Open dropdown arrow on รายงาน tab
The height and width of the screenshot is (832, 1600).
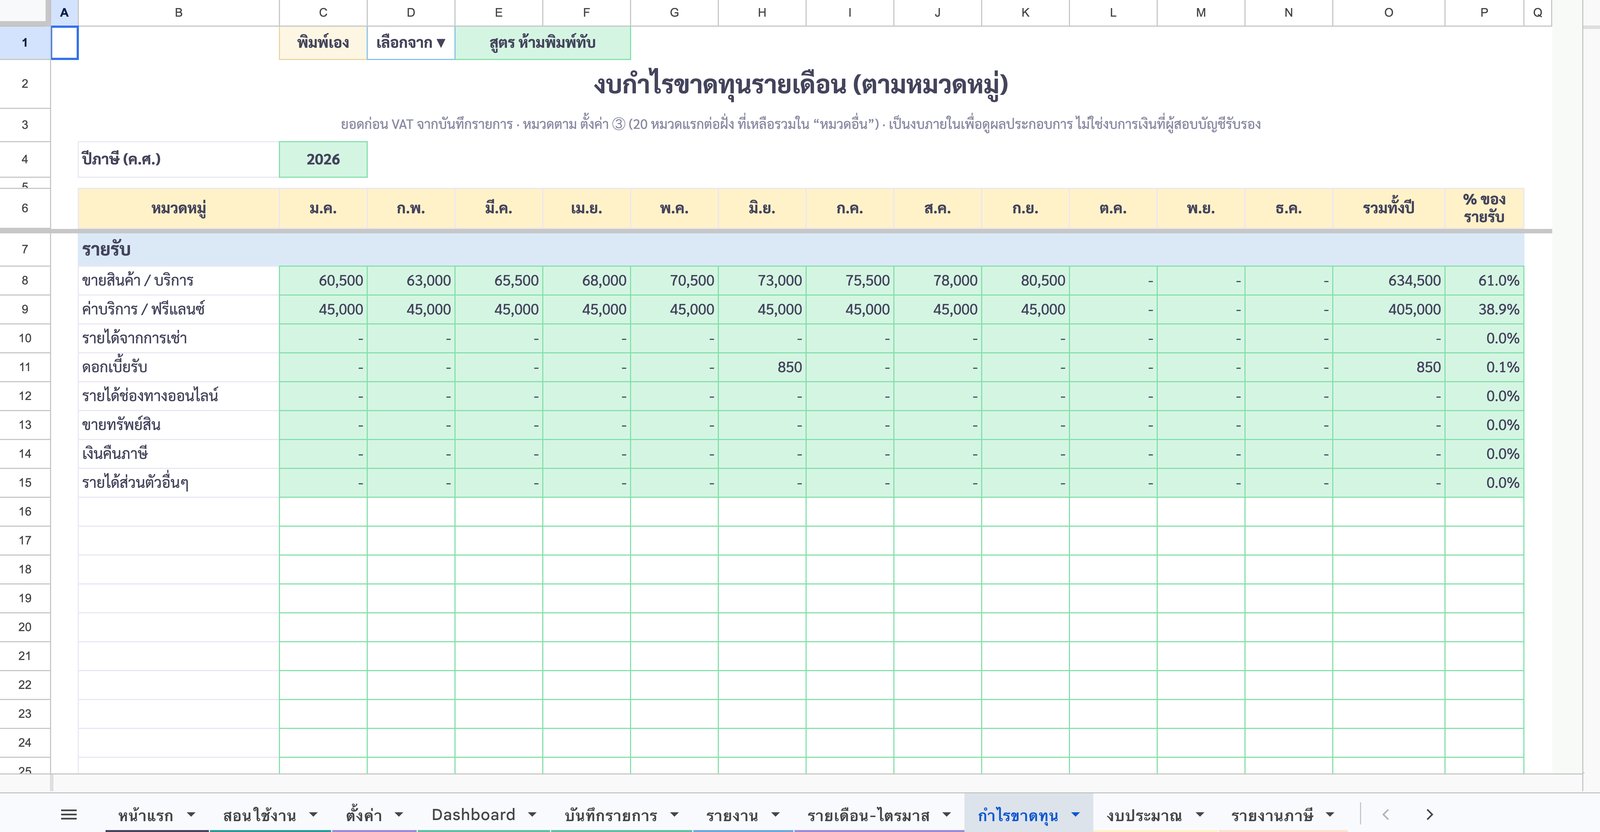[x=775, y=815]
